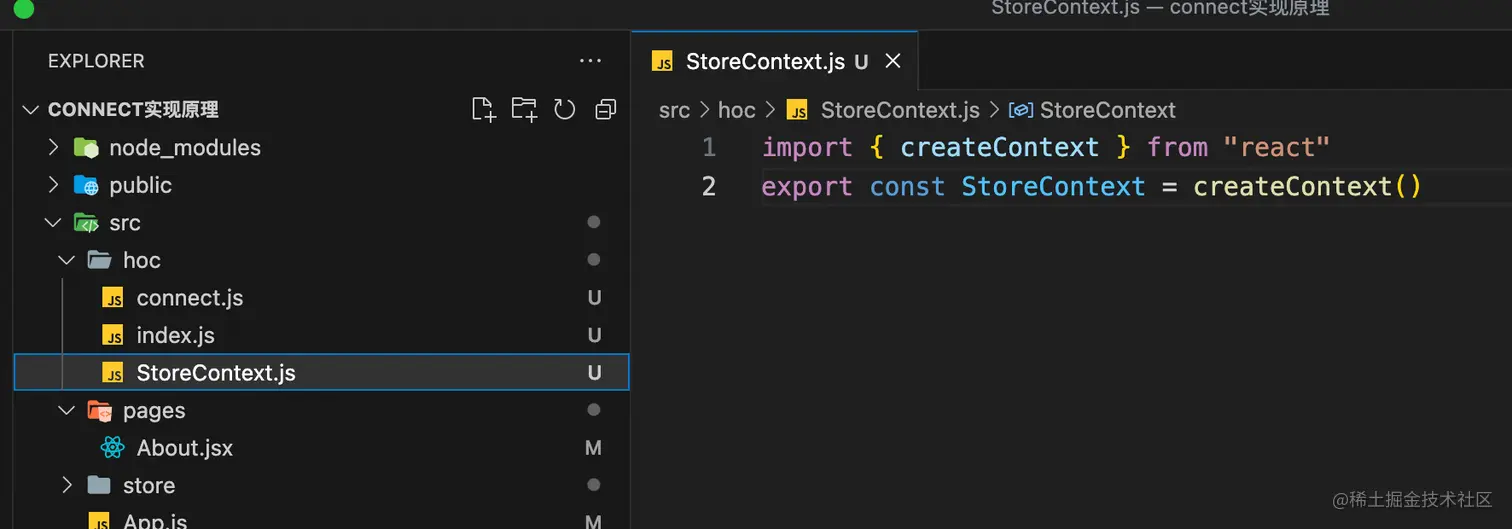Click the JS file icon in breadcrumb
Image resolution: width=1512 pixels, height=529 pixels.
(797, 110)
